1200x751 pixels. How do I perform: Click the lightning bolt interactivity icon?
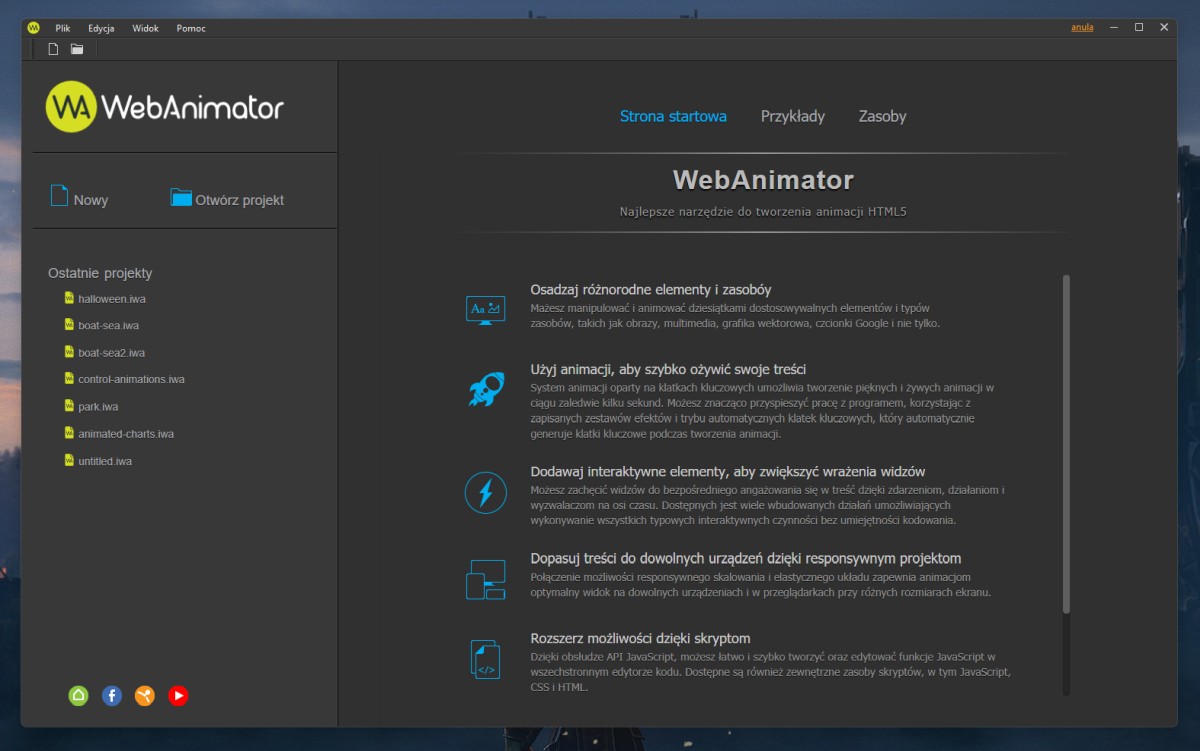point(485,492)
